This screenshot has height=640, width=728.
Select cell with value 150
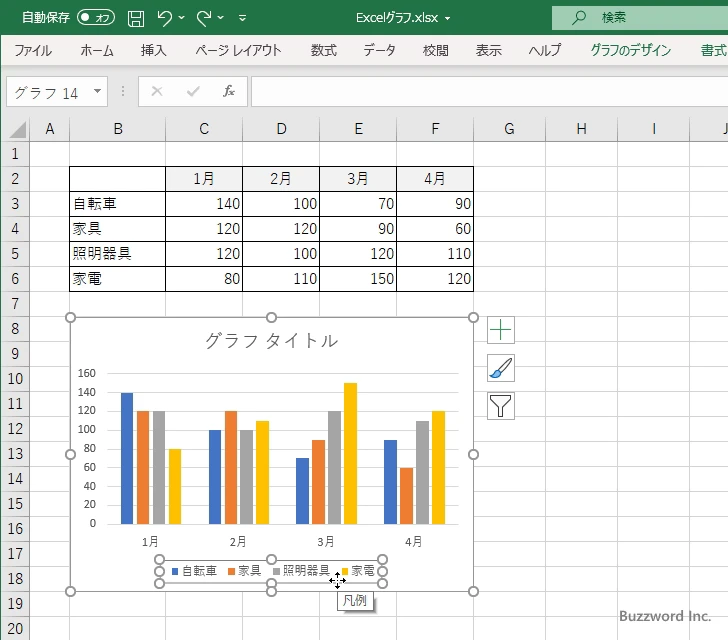(358, 279)
